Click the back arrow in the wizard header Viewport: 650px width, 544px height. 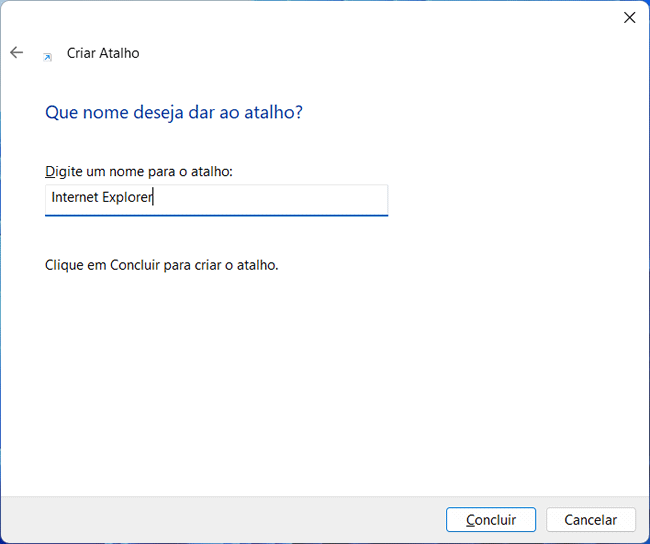[16, 53]
